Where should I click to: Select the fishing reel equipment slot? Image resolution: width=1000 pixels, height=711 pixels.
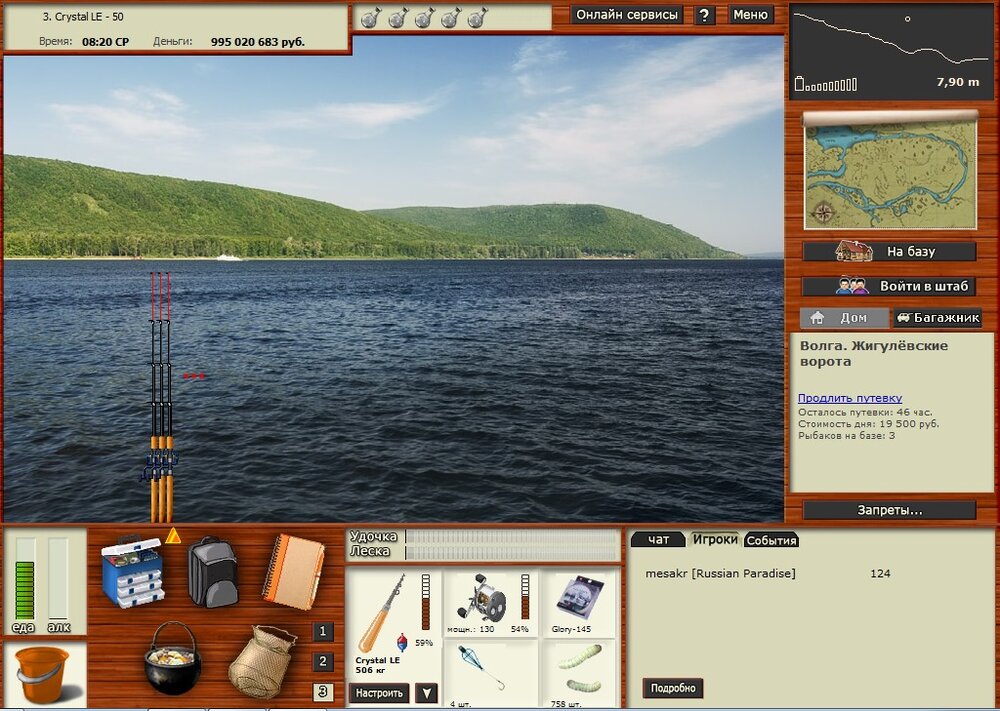click(x=491, y=603)
